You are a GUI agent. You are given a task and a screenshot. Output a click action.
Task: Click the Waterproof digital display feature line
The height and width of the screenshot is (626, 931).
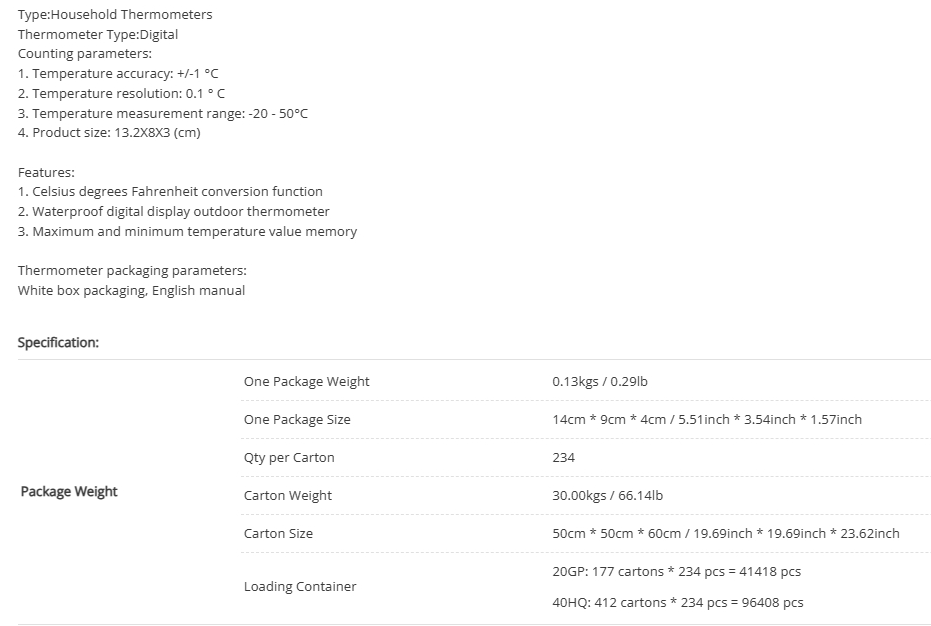pos(173,211)
